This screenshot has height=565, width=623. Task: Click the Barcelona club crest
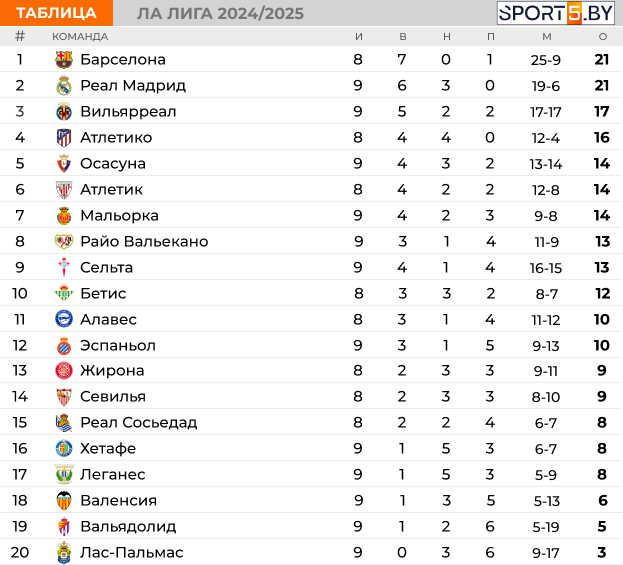click(64, 60)
